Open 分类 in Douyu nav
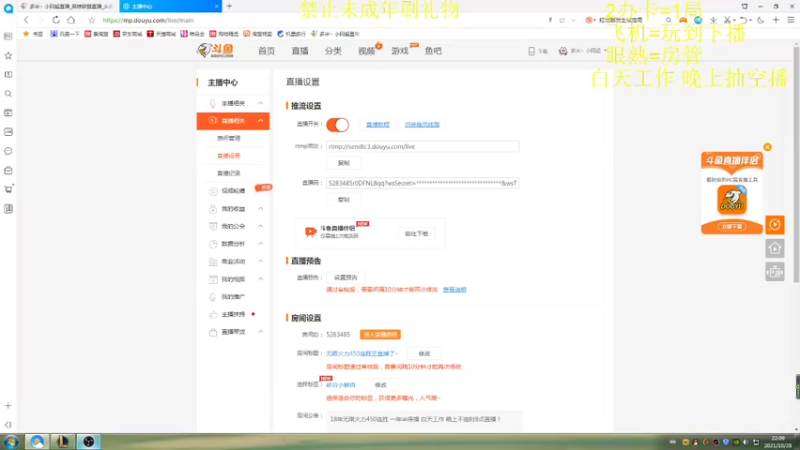The width and height of the screenshot is (800, 450). pyautogui.click(x=333, y=51)
